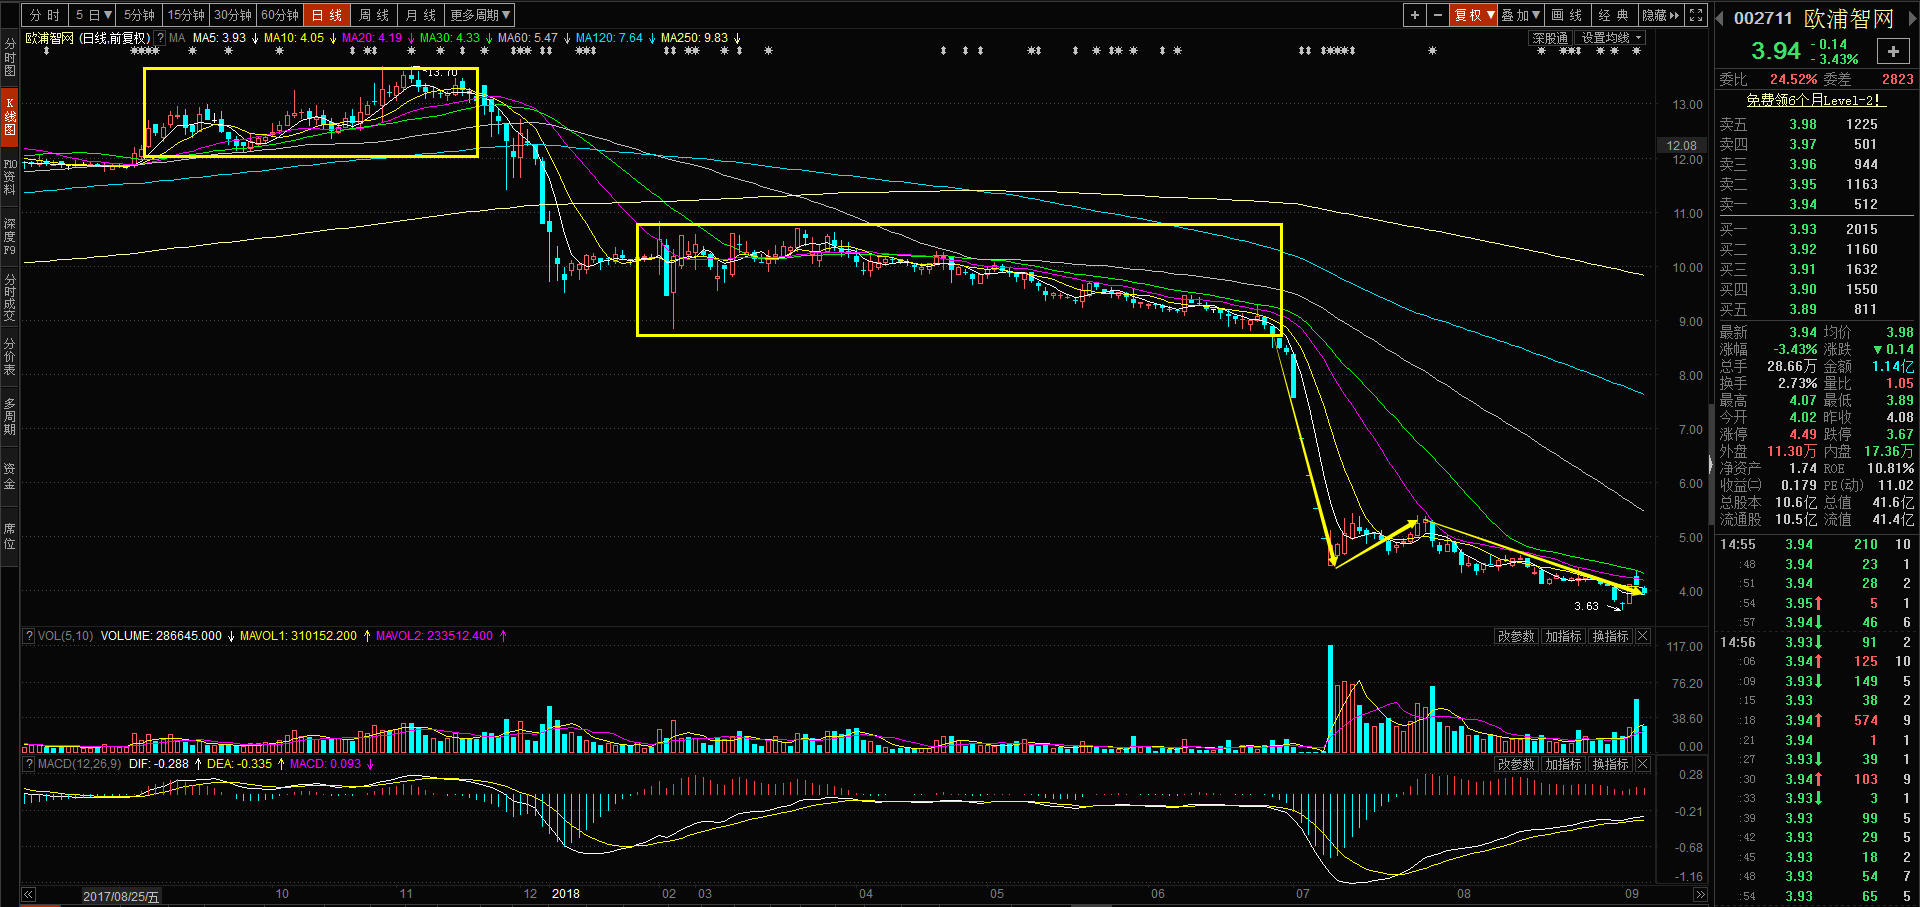1920x907 pixels.
Task: Toggle the 经典 classic view
Action: pyautogui.click(x=1612, y=15)
